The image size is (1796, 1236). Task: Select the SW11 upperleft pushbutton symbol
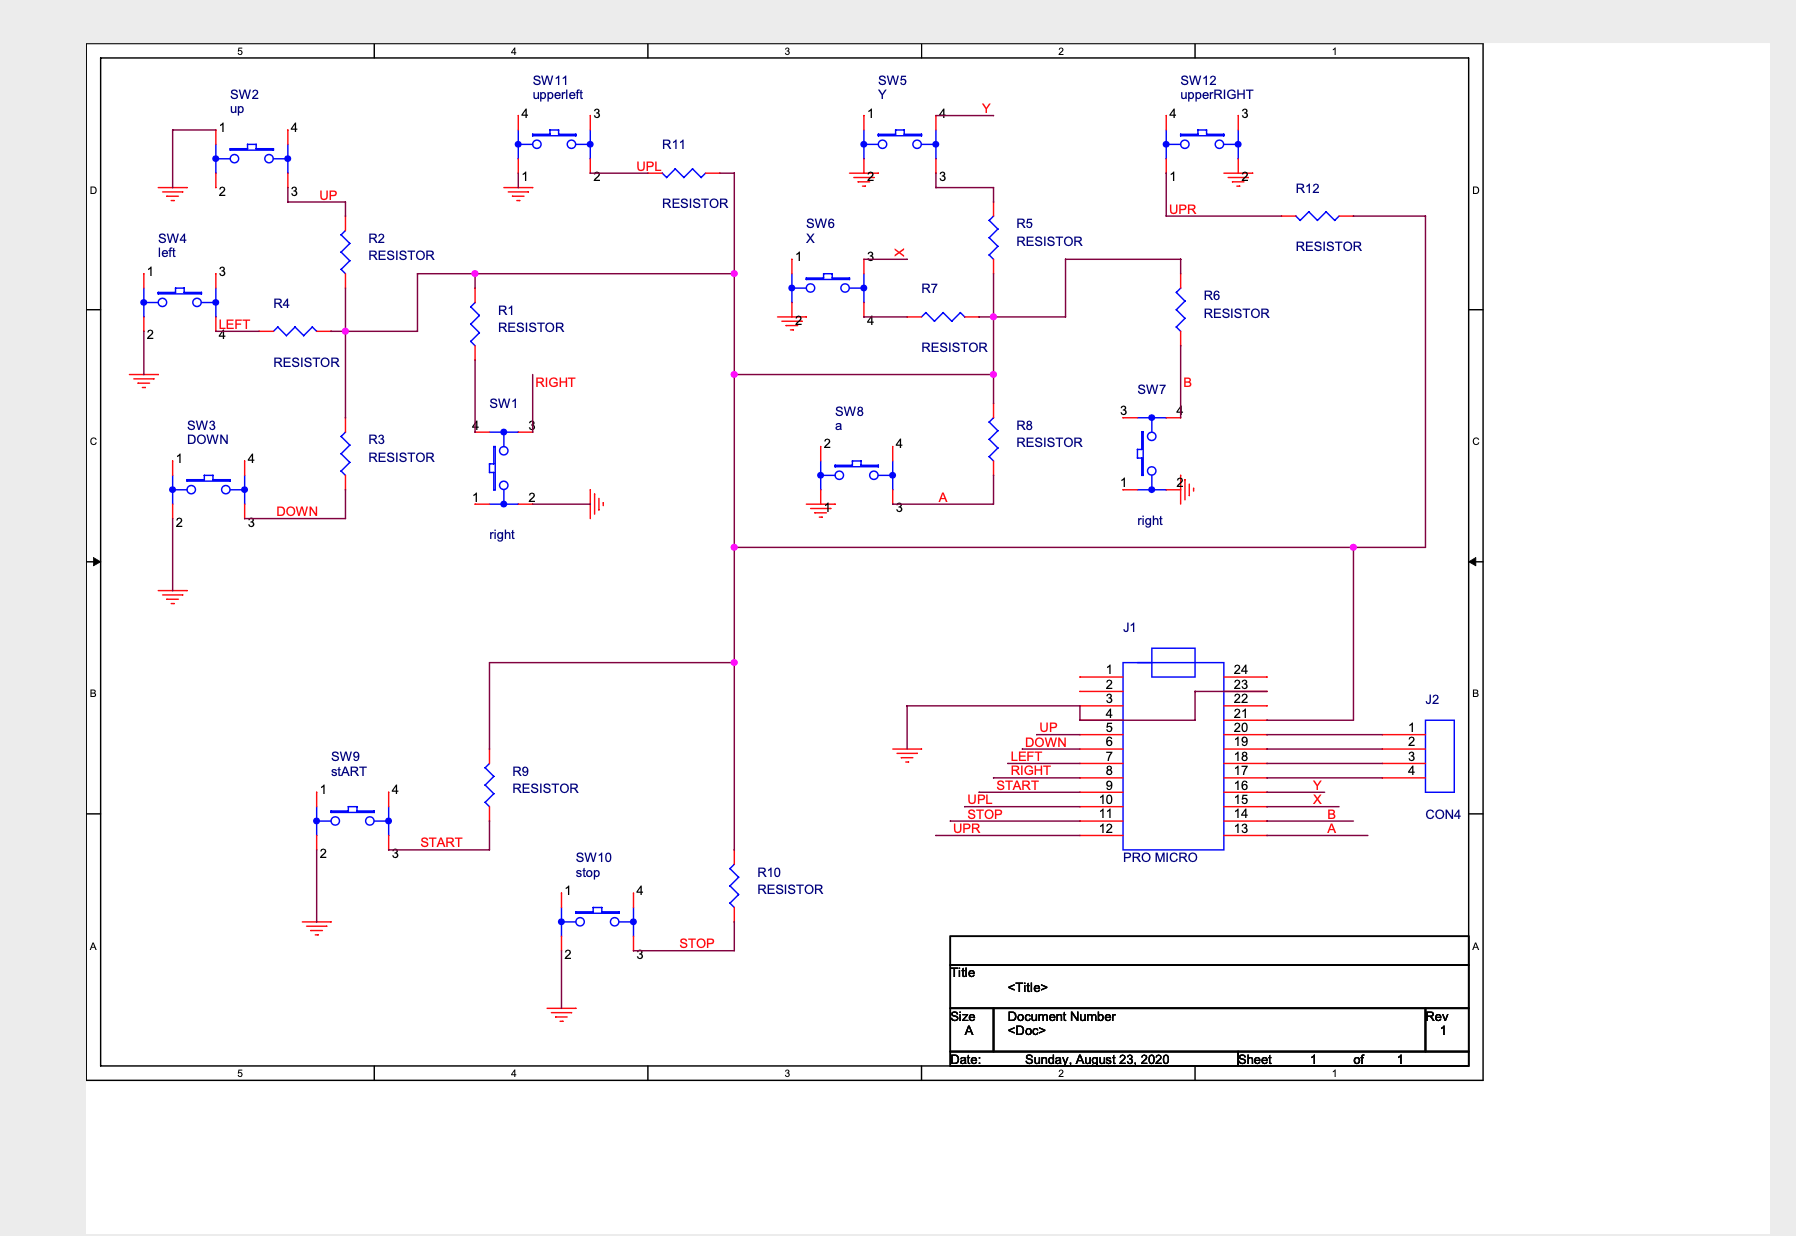[x=554, y=141]
